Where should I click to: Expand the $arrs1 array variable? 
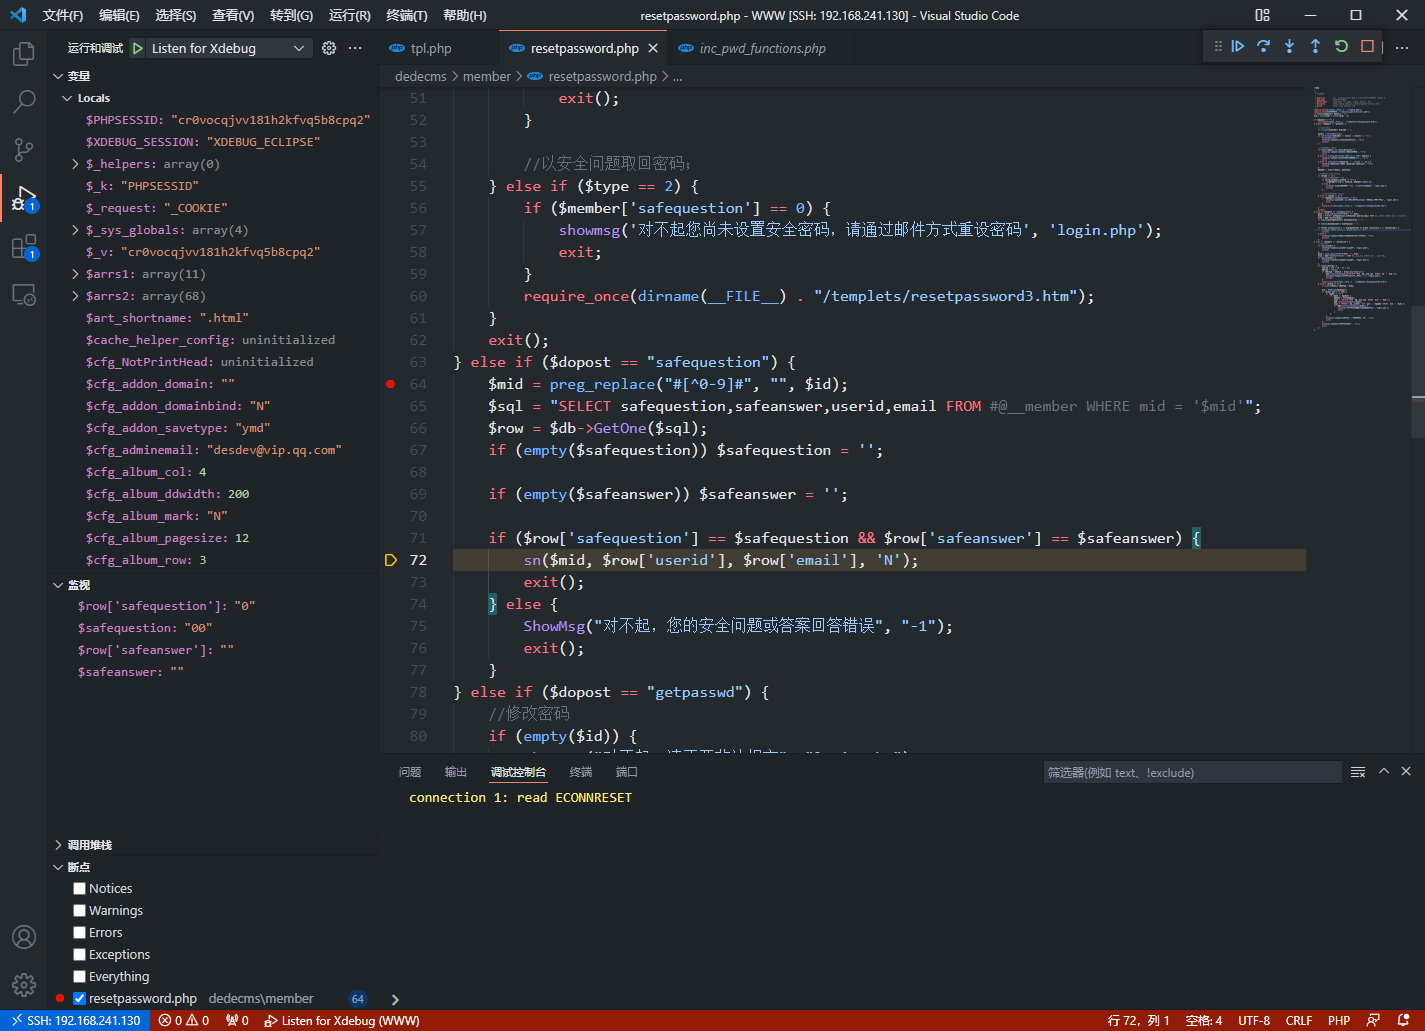[x=76, y=274]
